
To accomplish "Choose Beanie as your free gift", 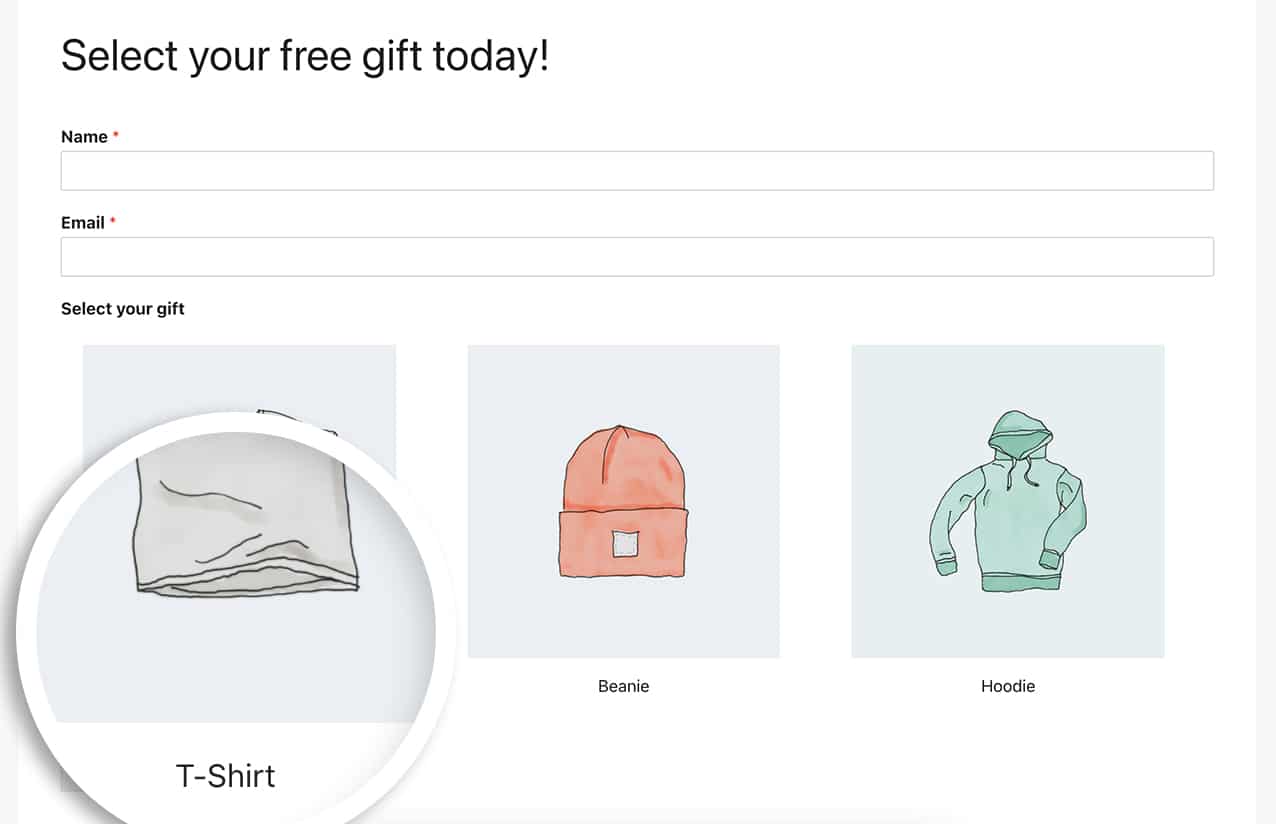I will (x=623, y=501).
